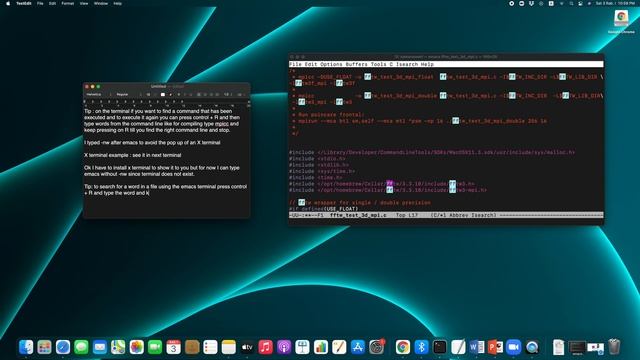640x360 pixels.
Task: Open Terminal from the Dock
Action: pyautogui.click(x=440, y=347)
